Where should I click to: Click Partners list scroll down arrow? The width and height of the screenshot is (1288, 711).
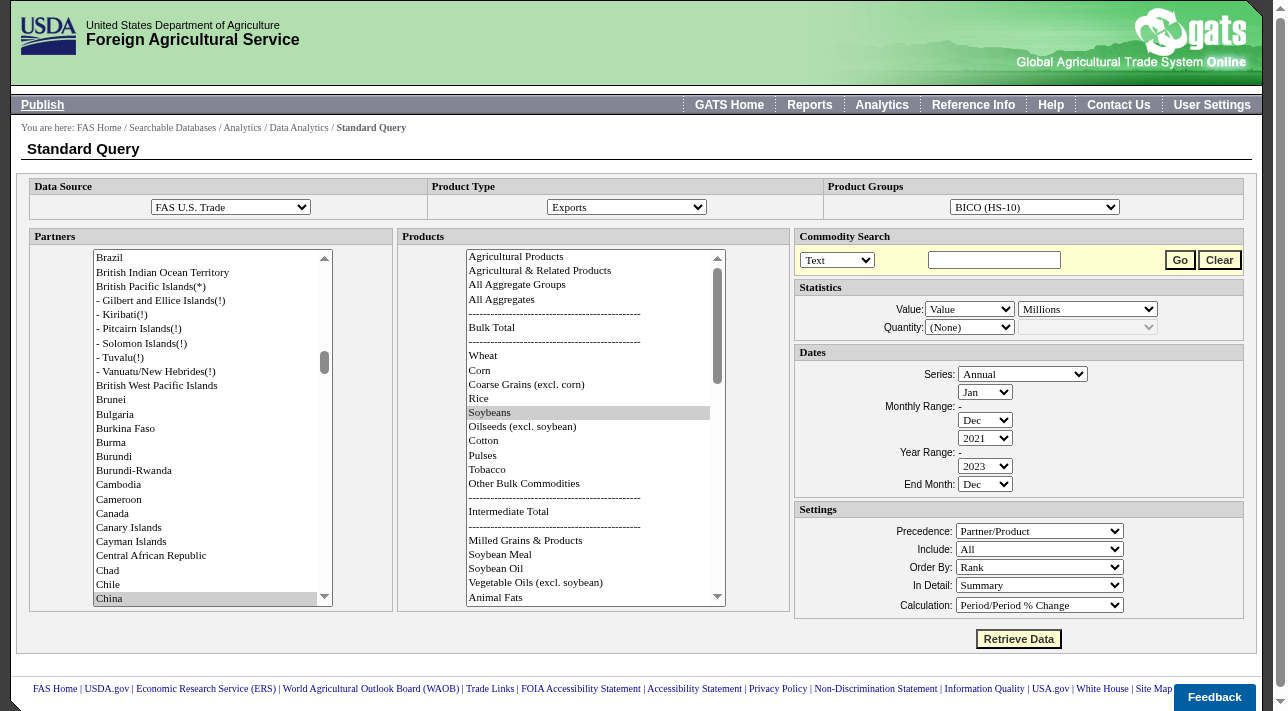324,597
